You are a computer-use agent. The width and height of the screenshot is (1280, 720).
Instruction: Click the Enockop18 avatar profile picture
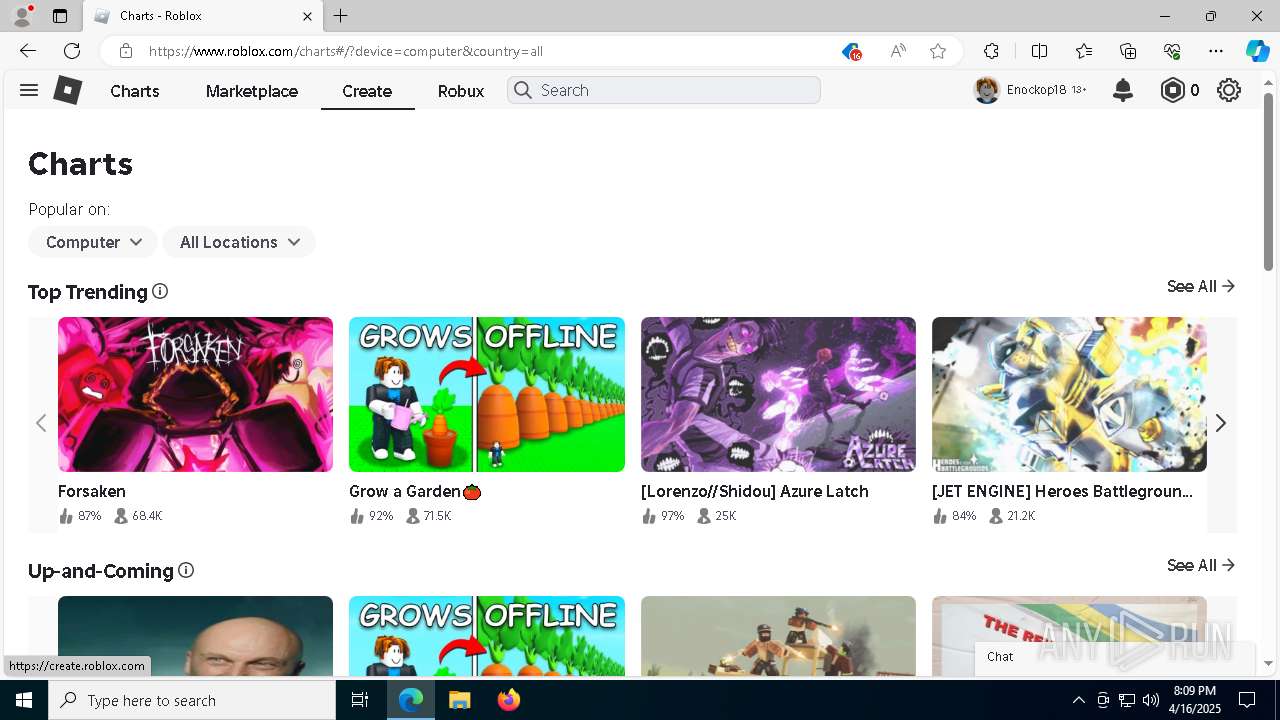pos(987,90)
